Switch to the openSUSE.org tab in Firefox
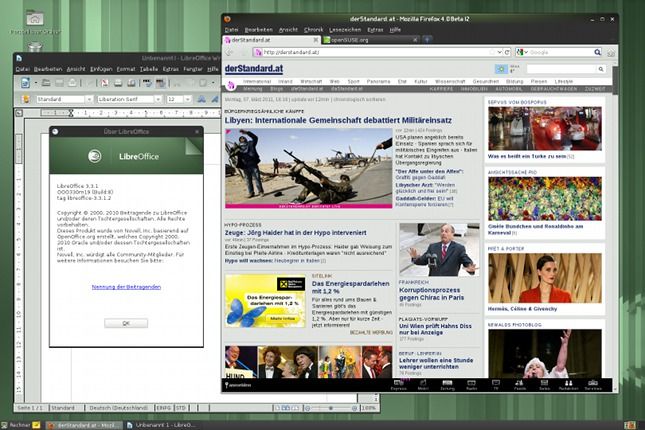Image resolution: width=645 pixels, height=430 pixels. (x=371, y=40)
